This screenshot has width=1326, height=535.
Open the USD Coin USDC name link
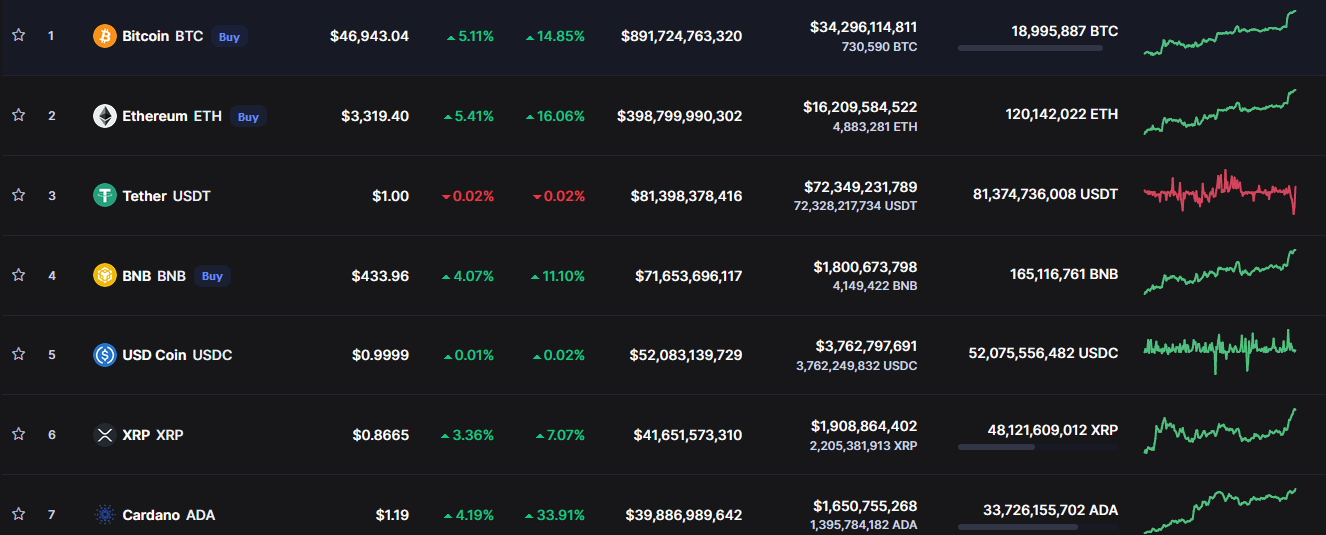pos(177,355)
